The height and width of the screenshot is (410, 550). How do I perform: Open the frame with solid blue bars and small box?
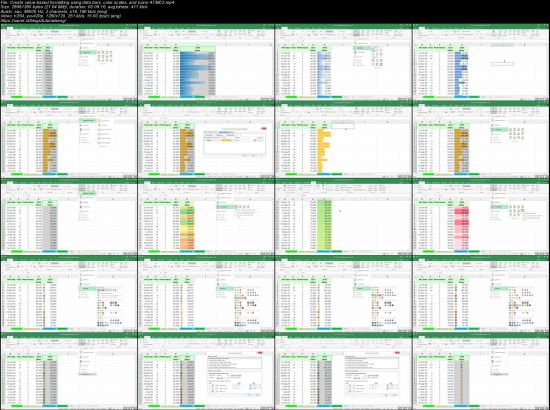[481, 62]
